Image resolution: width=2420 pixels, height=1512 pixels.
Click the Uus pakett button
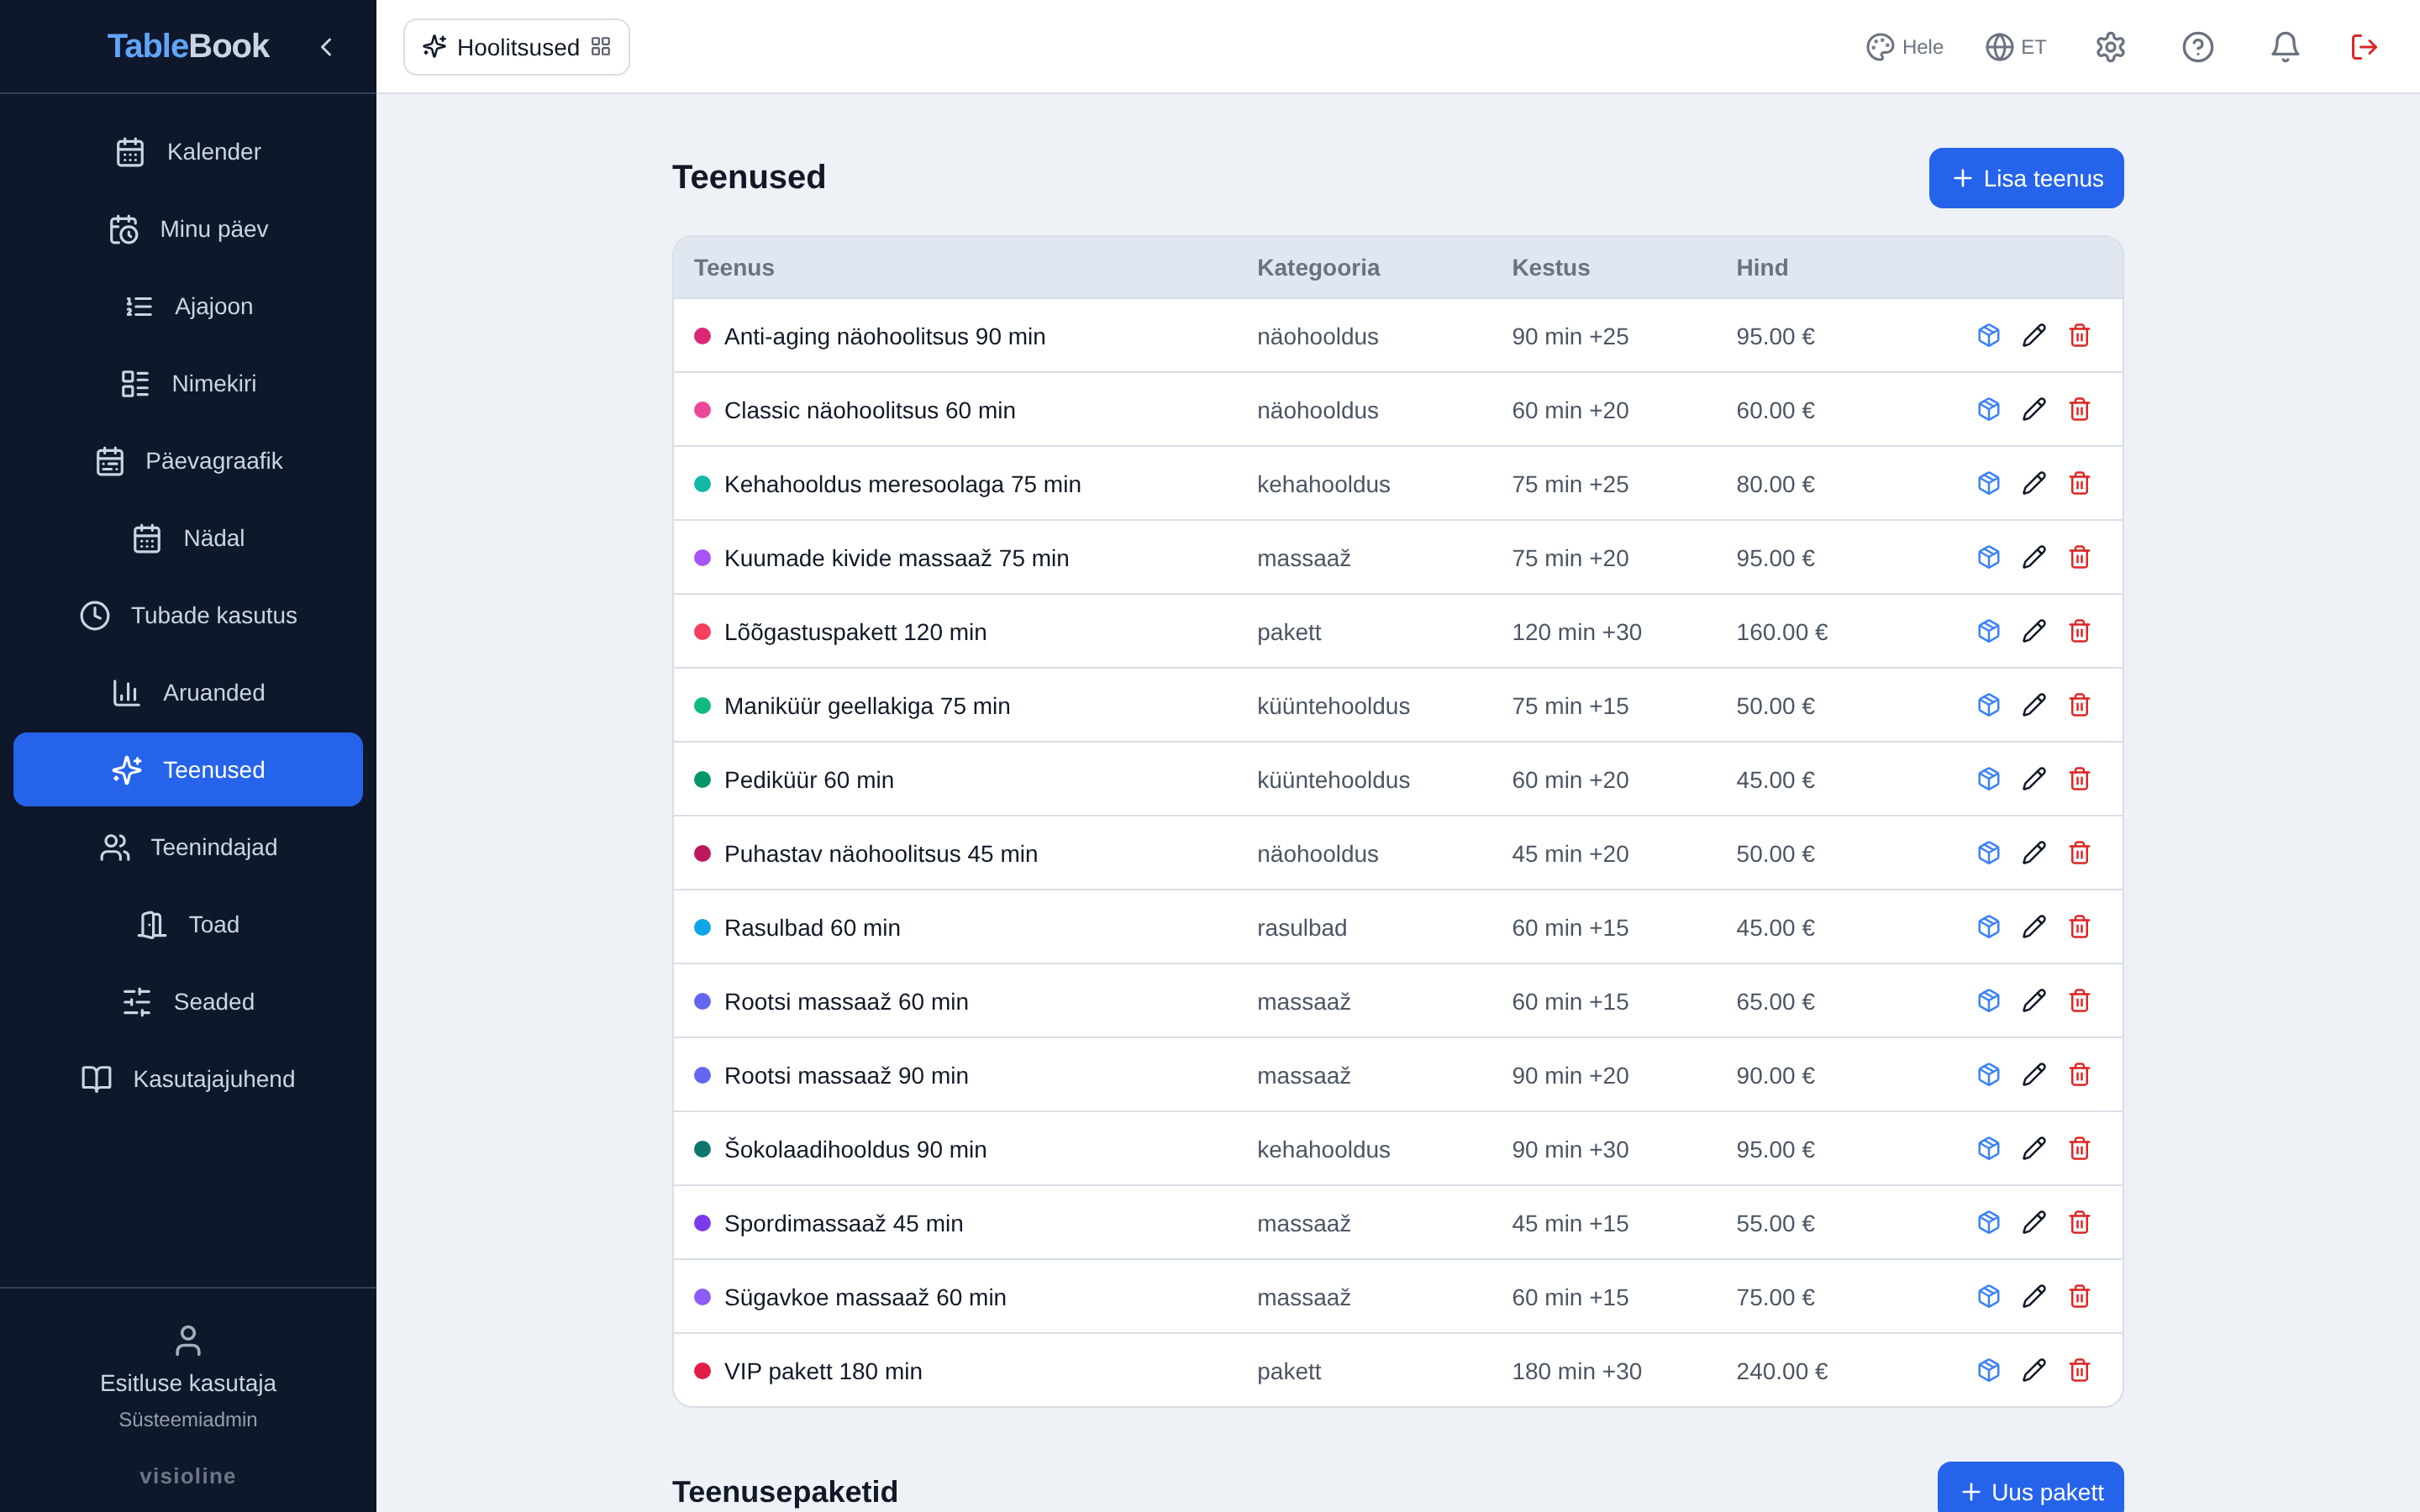(2030, 1490)
